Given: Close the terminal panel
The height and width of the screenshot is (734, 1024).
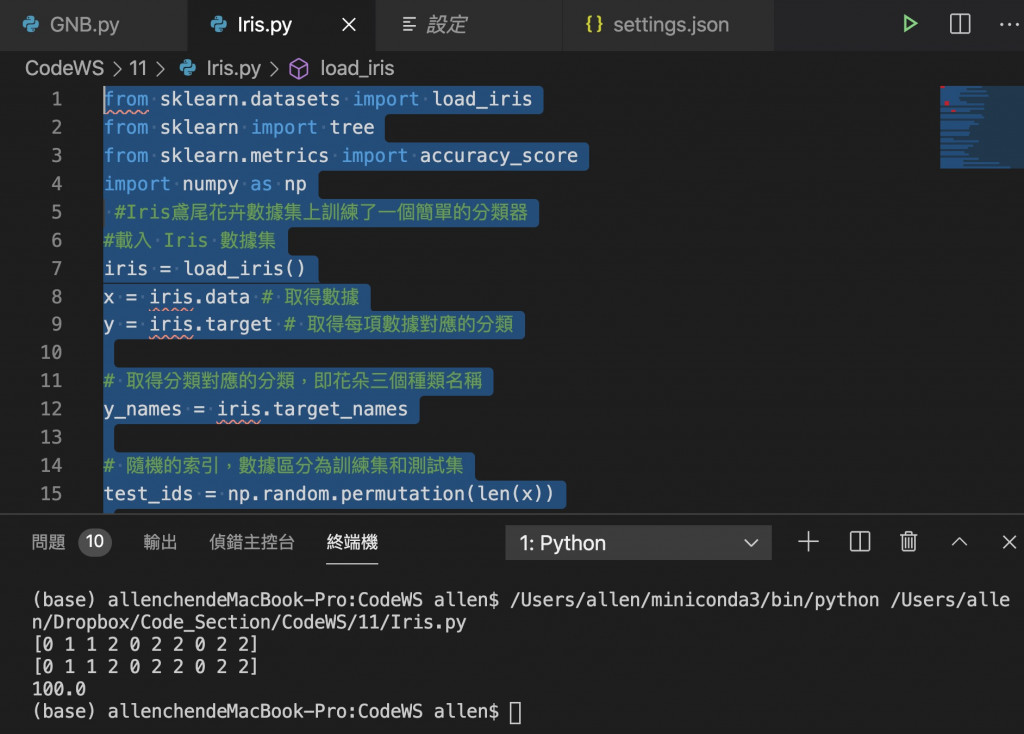Looking at the screenshot, I should pos(1009,542).
